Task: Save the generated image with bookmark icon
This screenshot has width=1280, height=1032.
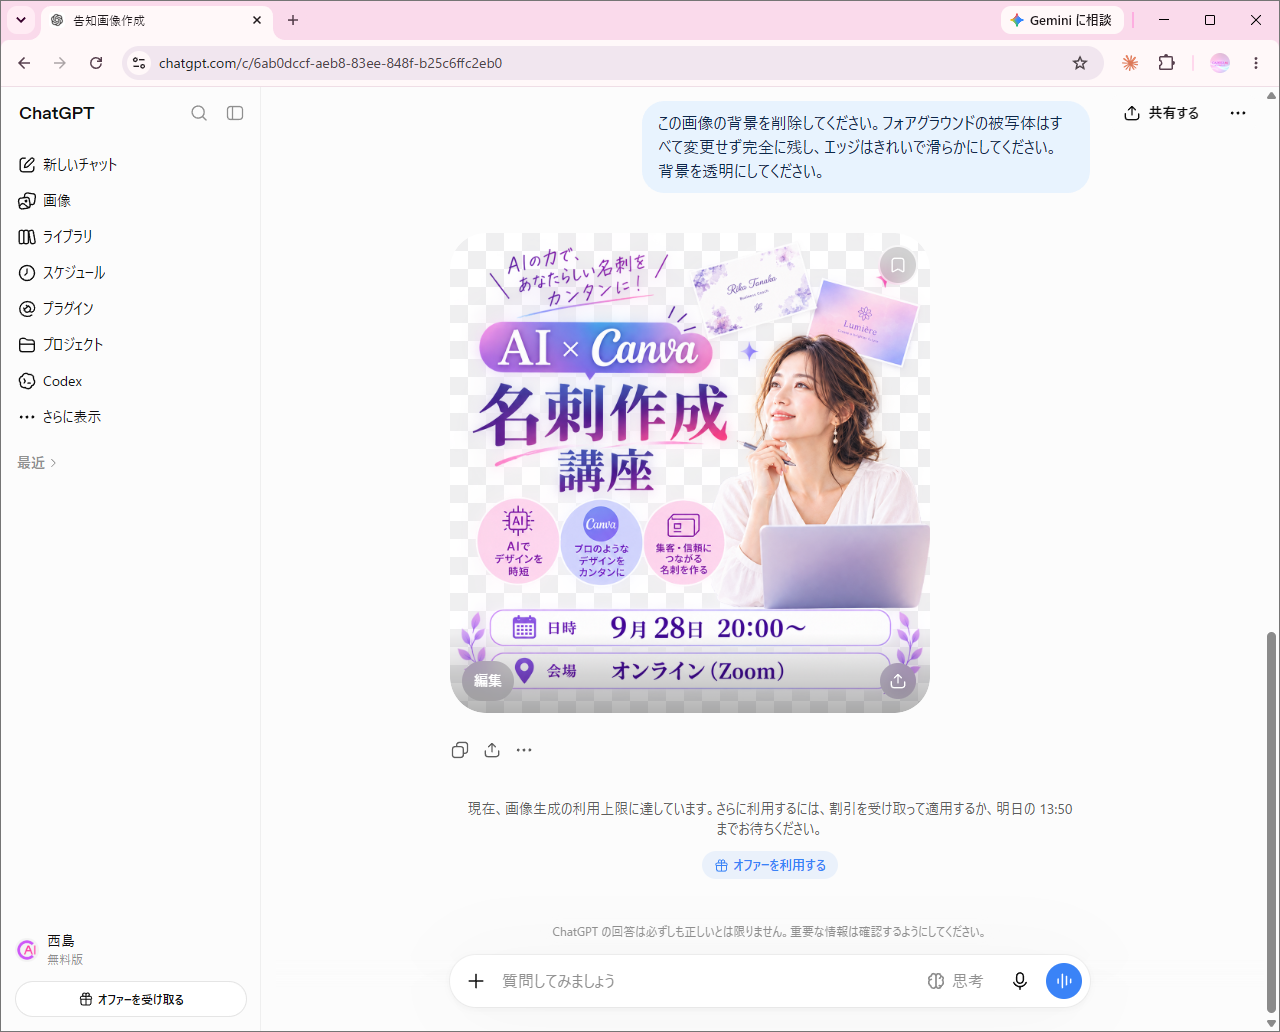Action: pos(898,265)
